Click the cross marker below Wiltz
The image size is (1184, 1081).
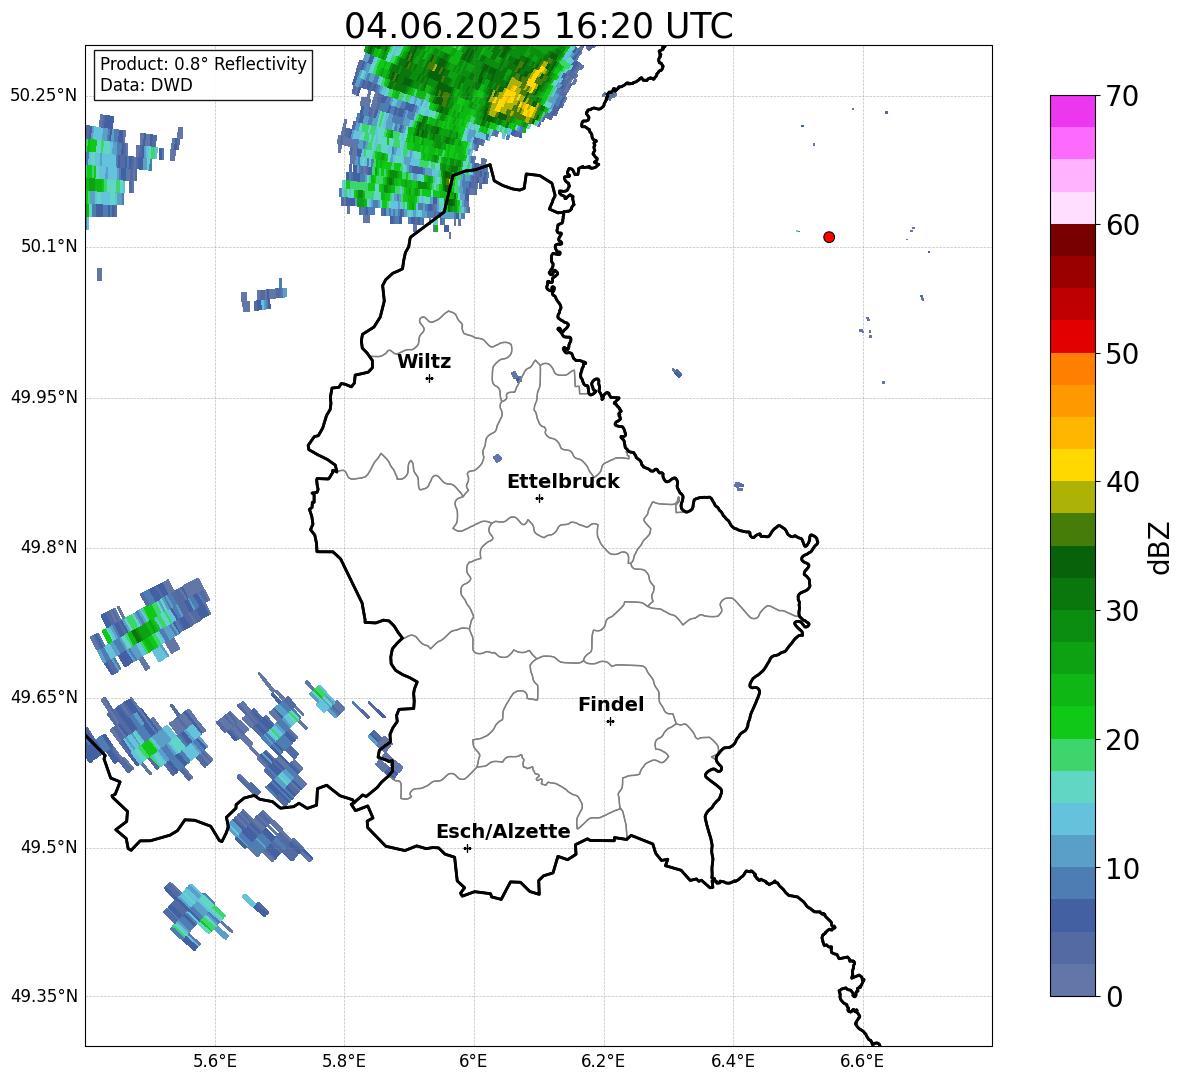coord(430,378)
